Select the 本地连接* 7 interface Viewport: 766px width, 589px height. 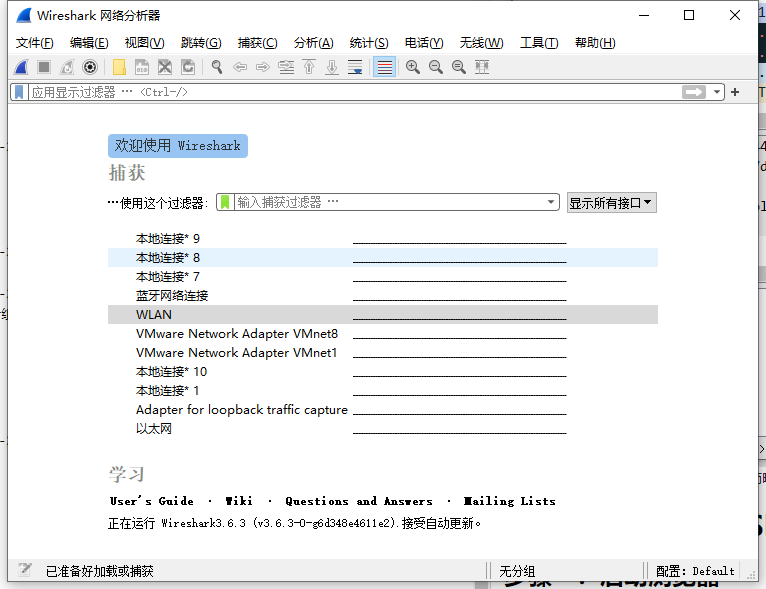(x=383, y=276)
